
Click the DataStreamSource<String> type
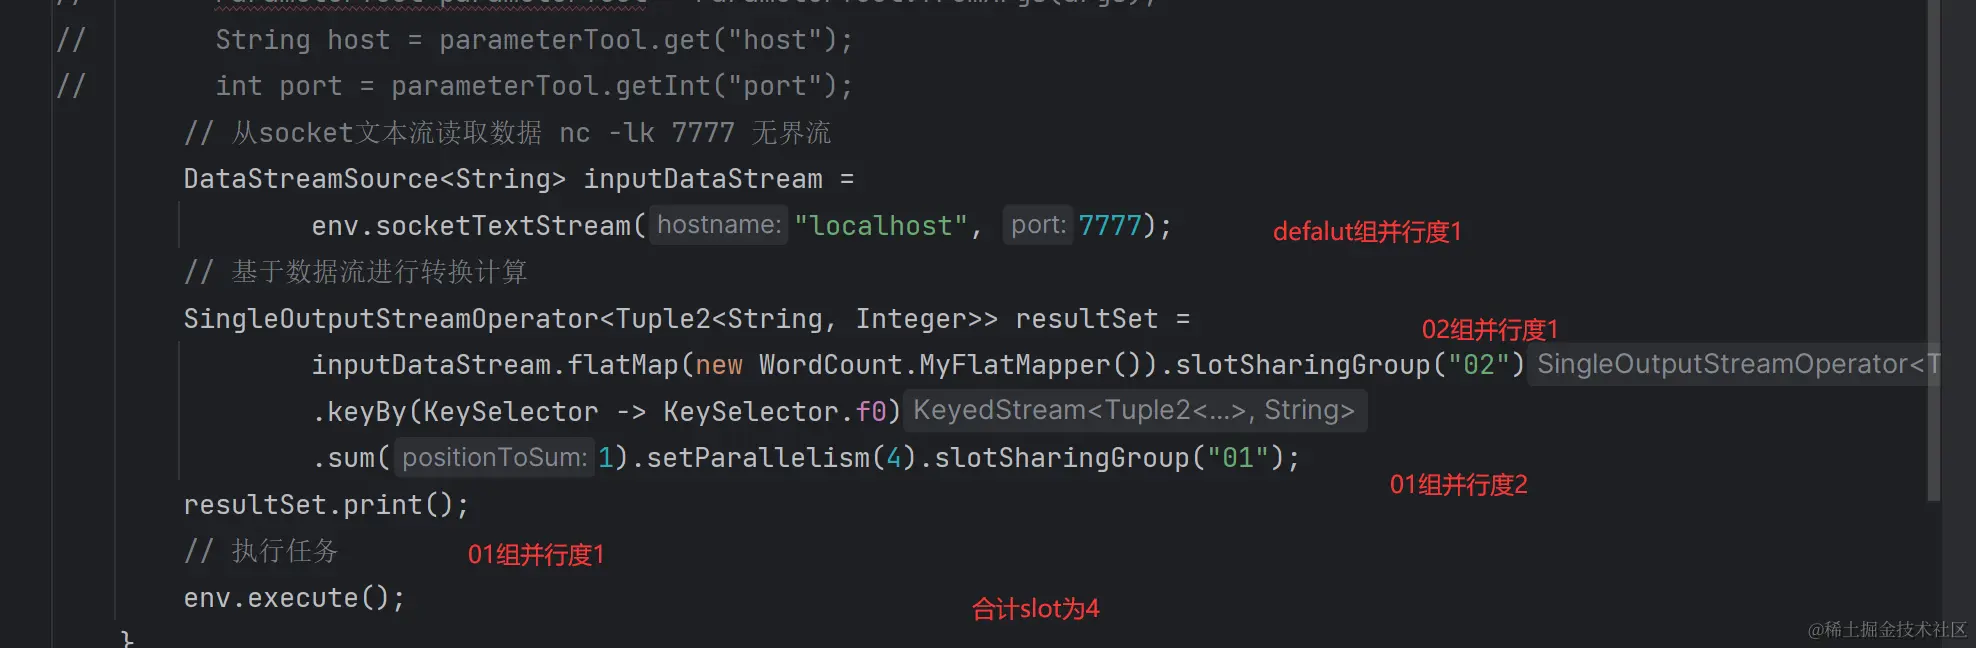(374, 179)
